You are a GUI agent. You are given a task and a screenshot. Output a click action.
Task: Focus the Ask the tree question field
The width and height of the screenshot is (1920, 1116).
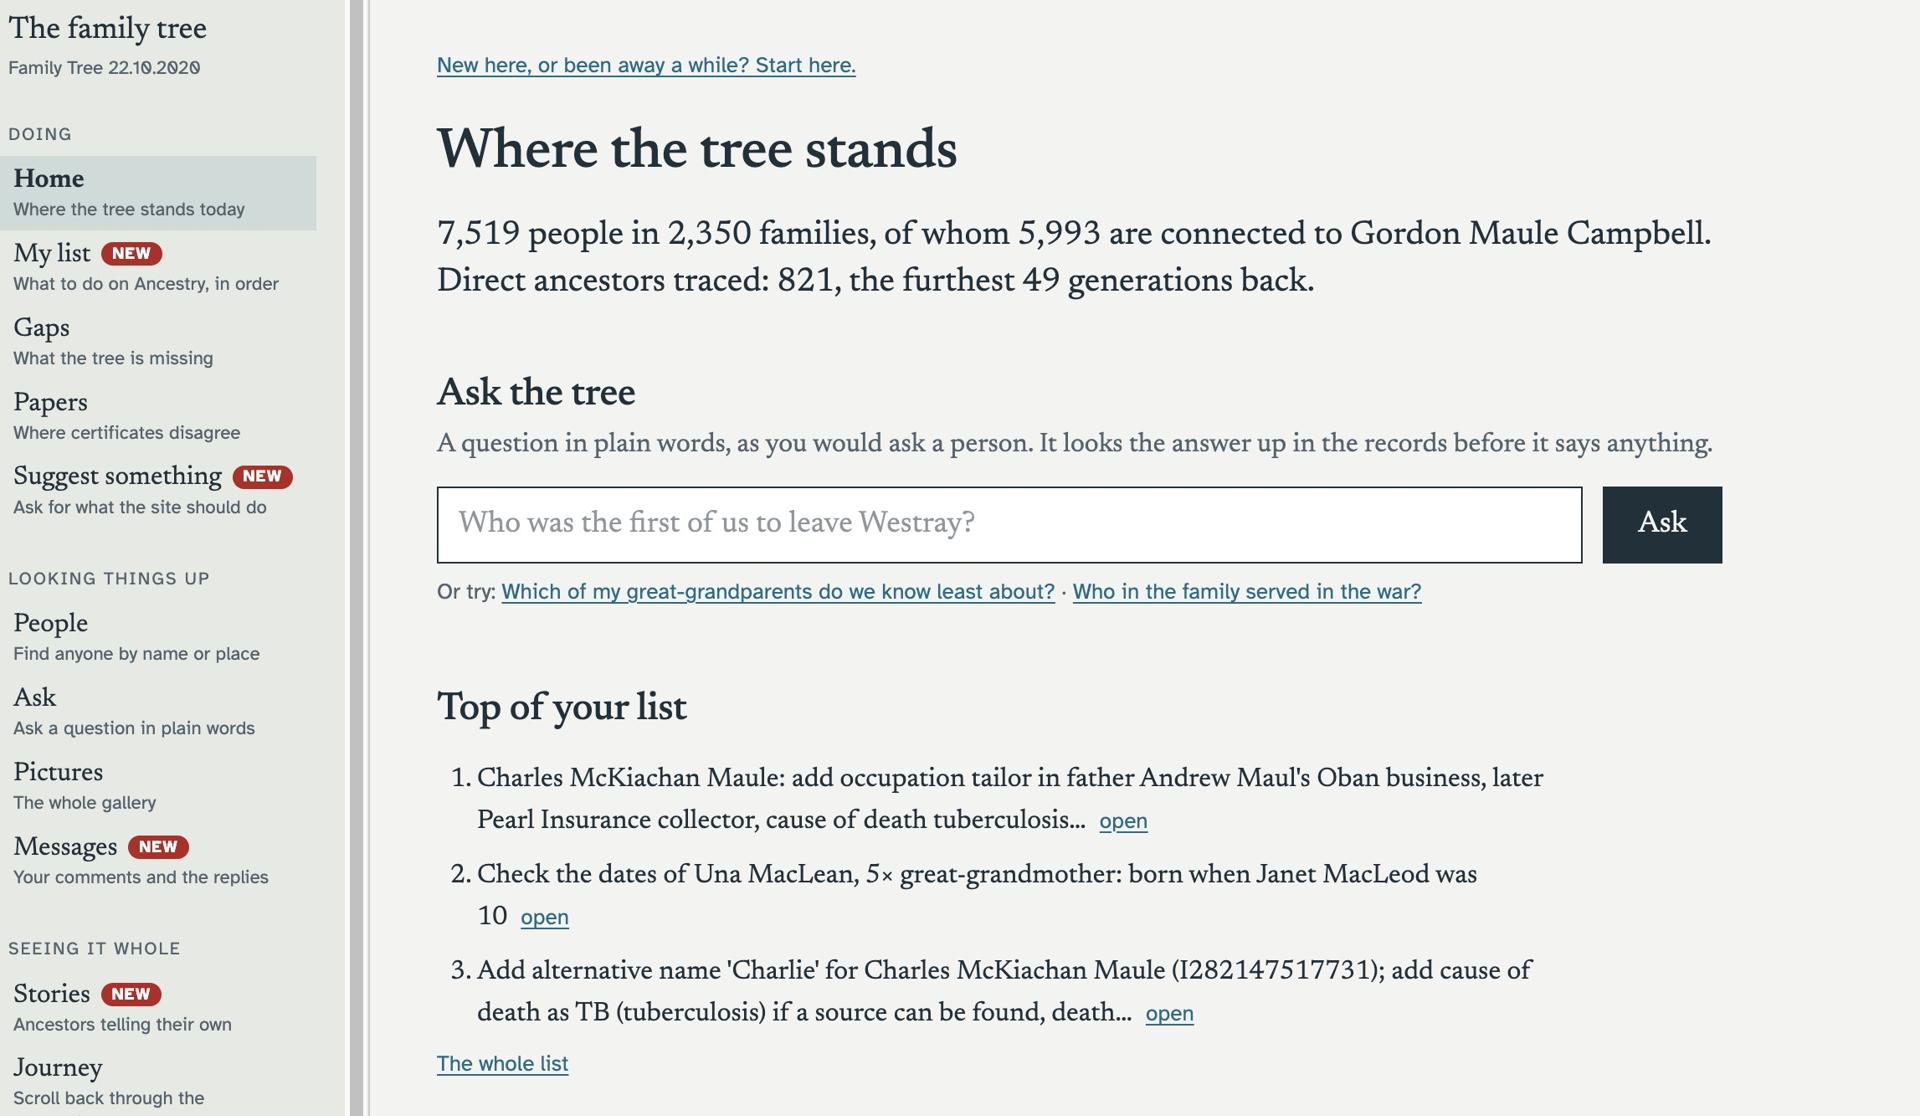click(1009, 525)
